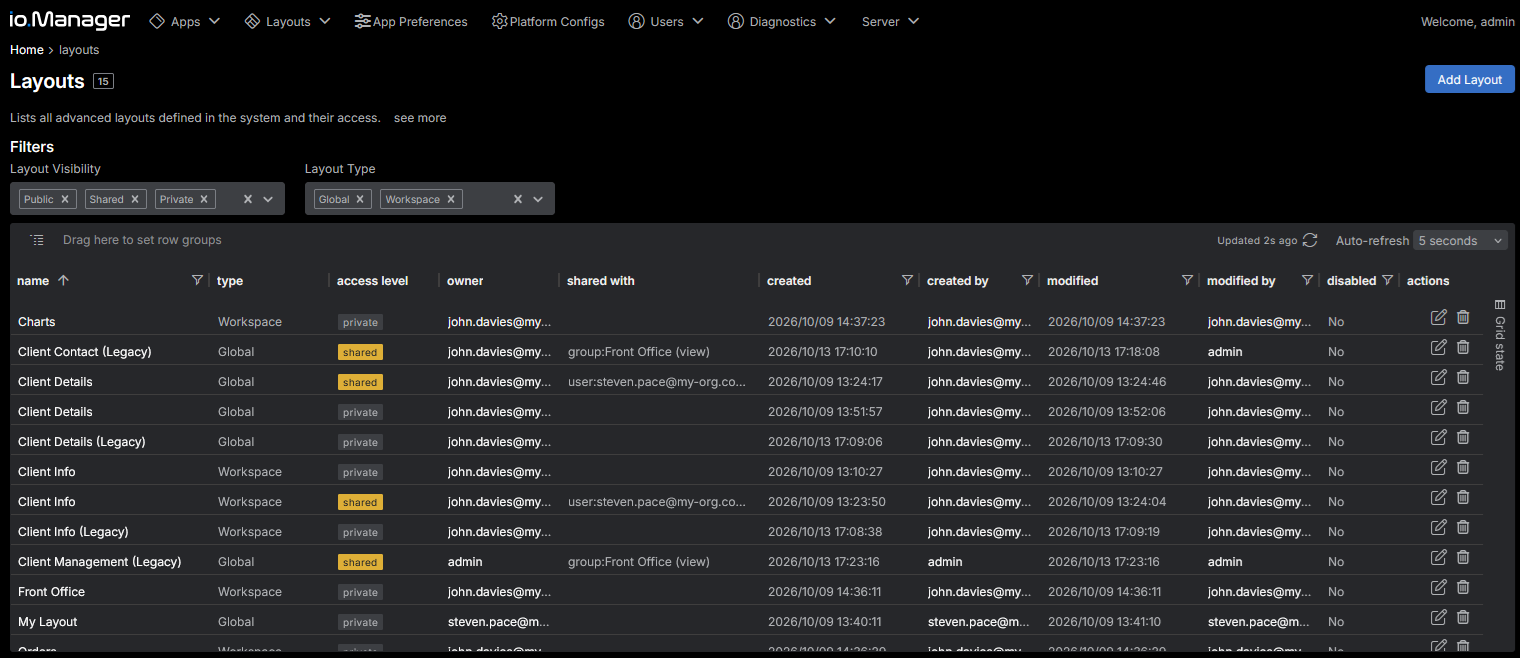Sort by the name column header

[33, 281]
